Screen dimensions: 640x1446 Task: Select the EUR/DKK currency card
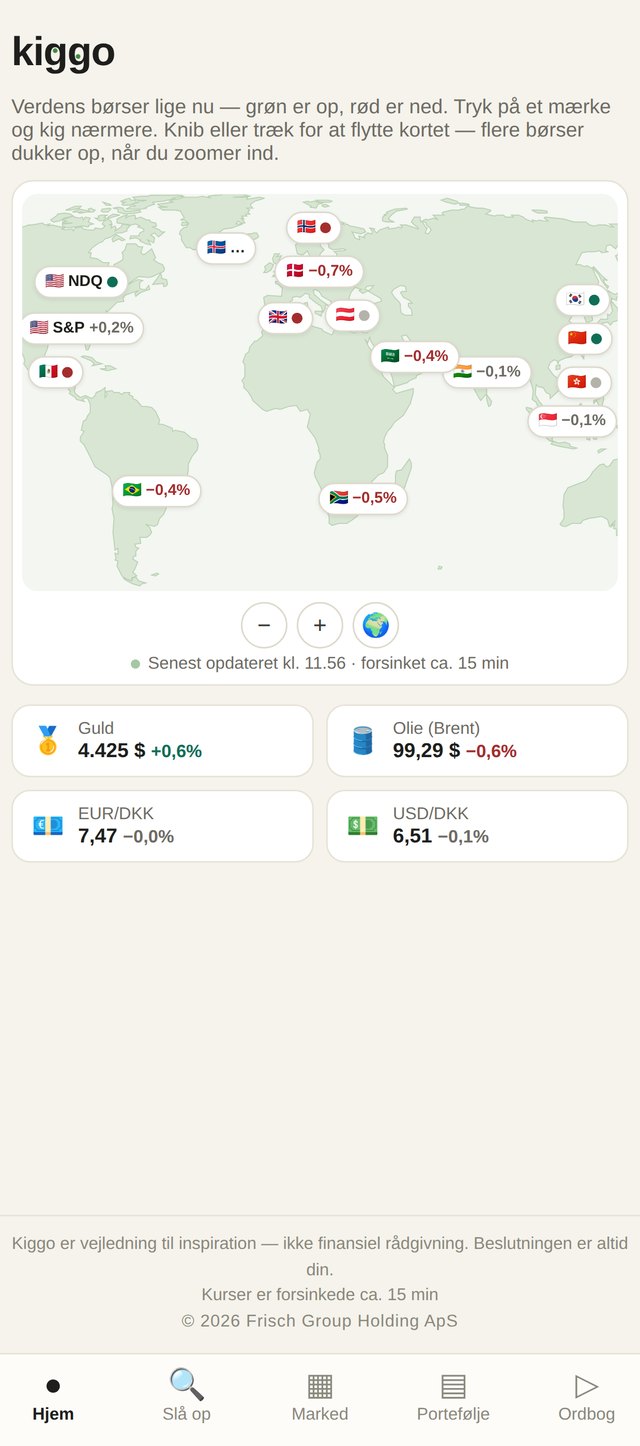(x=163, y=826)
